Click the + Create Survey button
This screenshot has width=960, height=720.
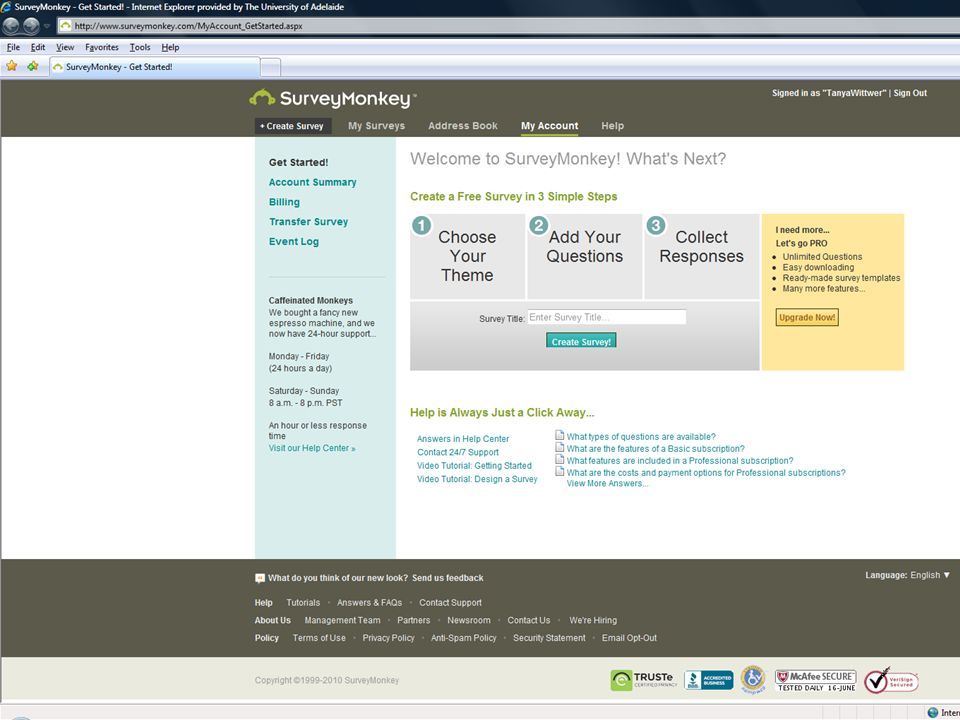(293, 126)
